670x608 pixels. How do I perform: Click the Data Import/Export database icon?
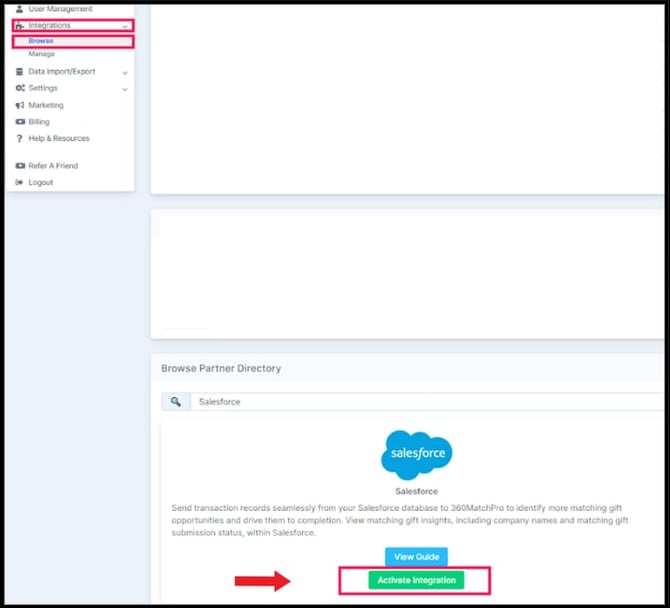[x=20, y=72]
